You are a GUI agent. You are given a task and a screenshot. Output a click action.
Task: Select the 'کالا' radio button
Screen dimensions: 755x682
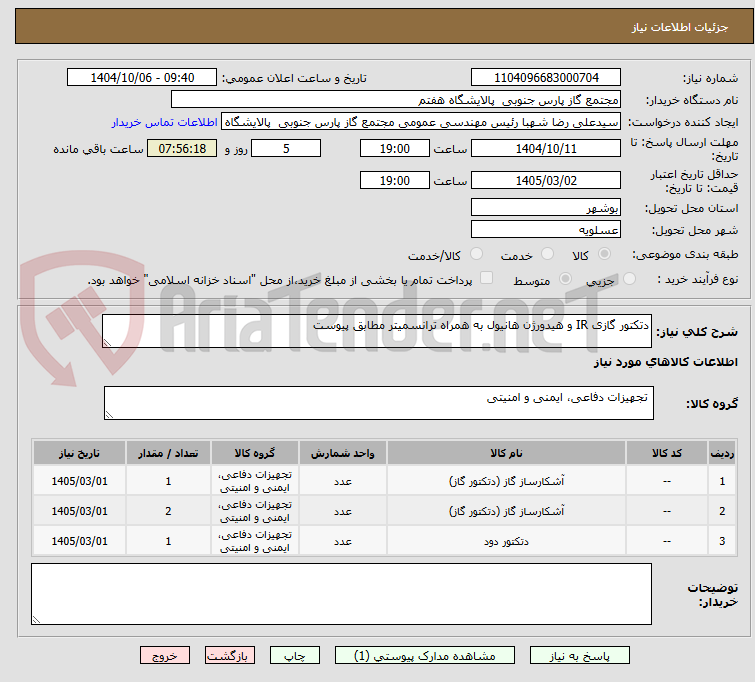[604, 253]
